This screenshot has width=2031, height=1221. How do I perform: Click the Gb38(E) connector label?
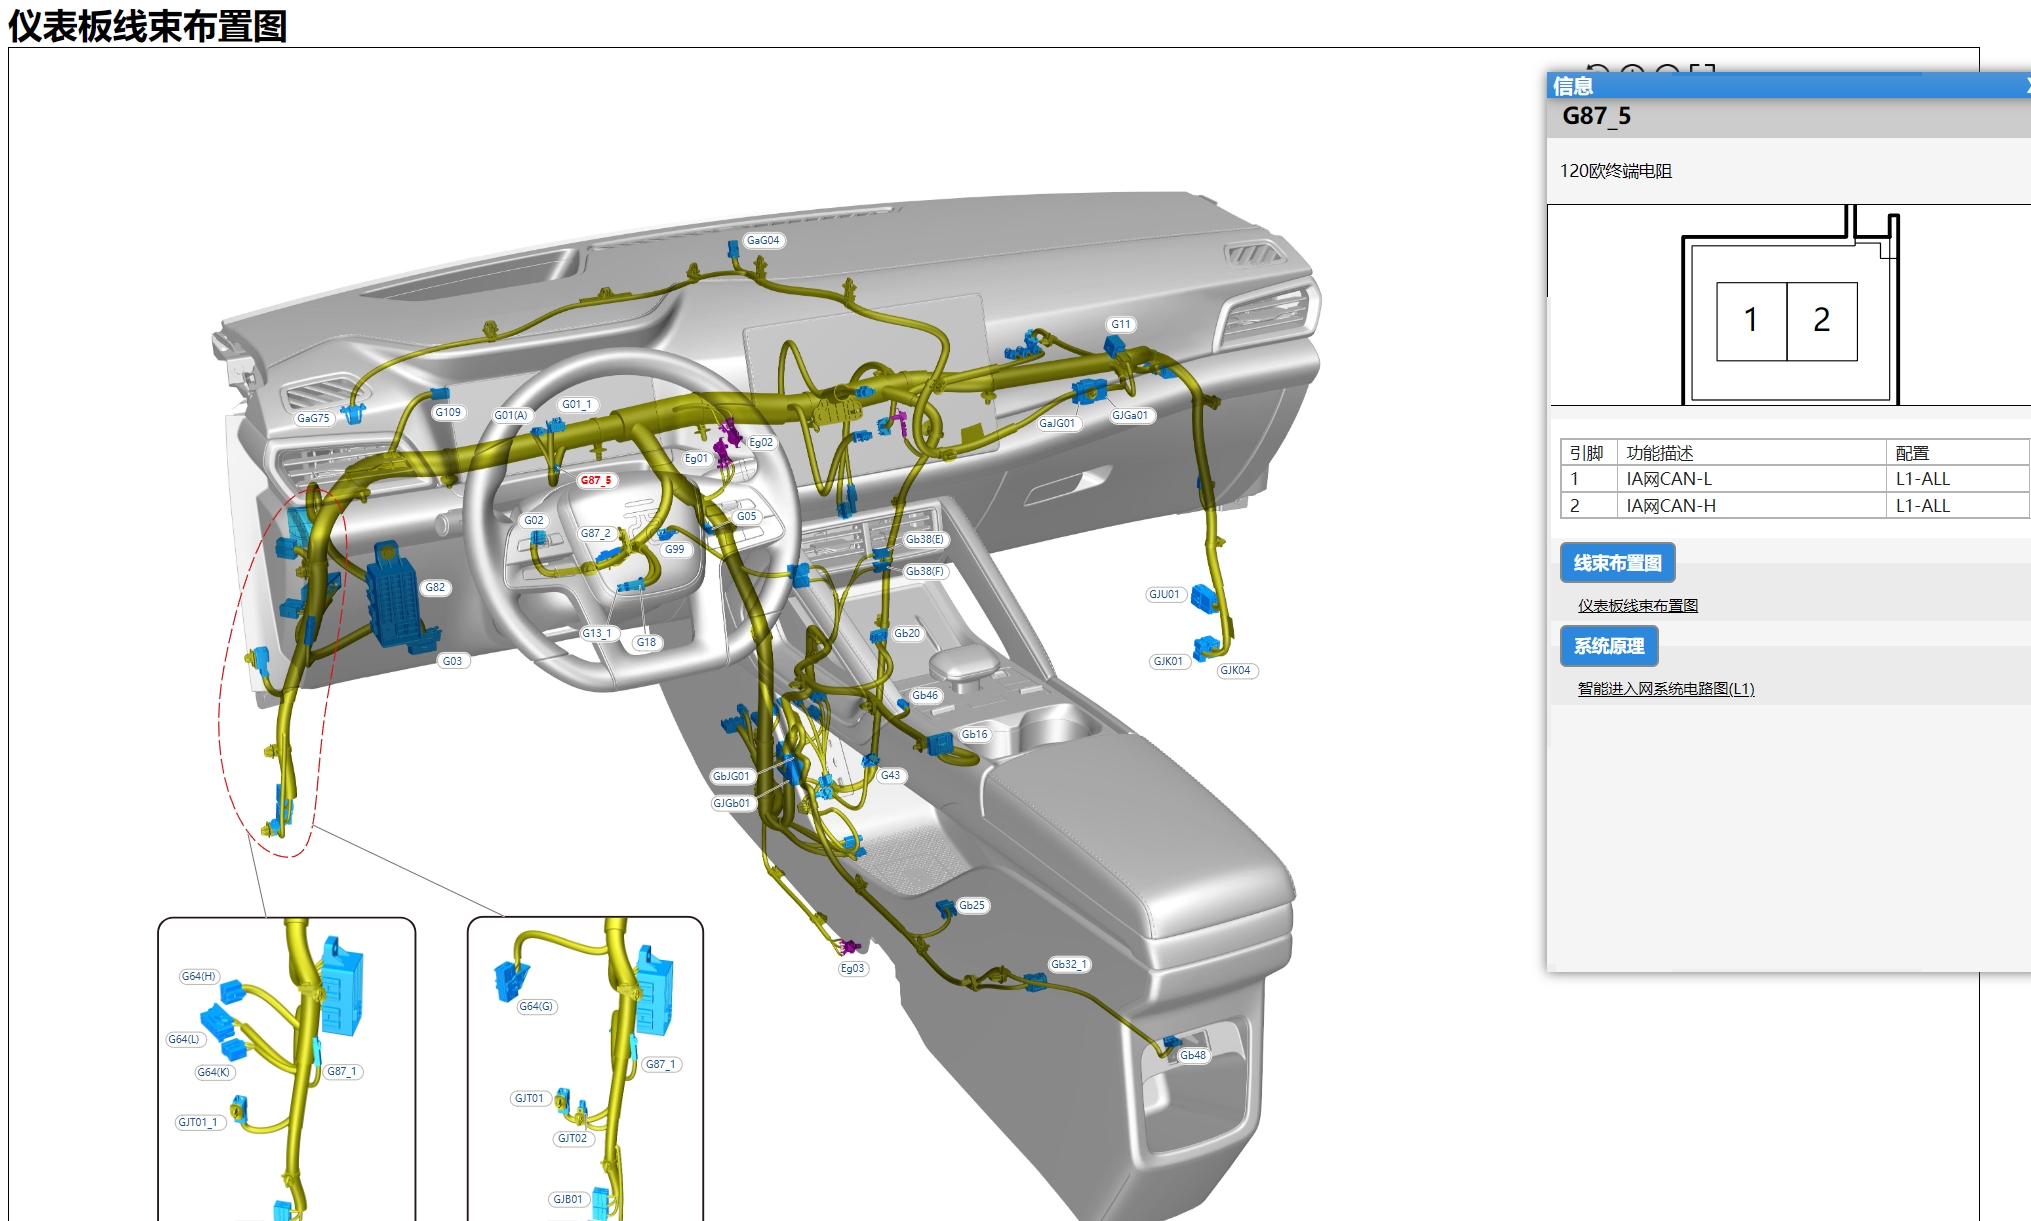tap(924, 540)
